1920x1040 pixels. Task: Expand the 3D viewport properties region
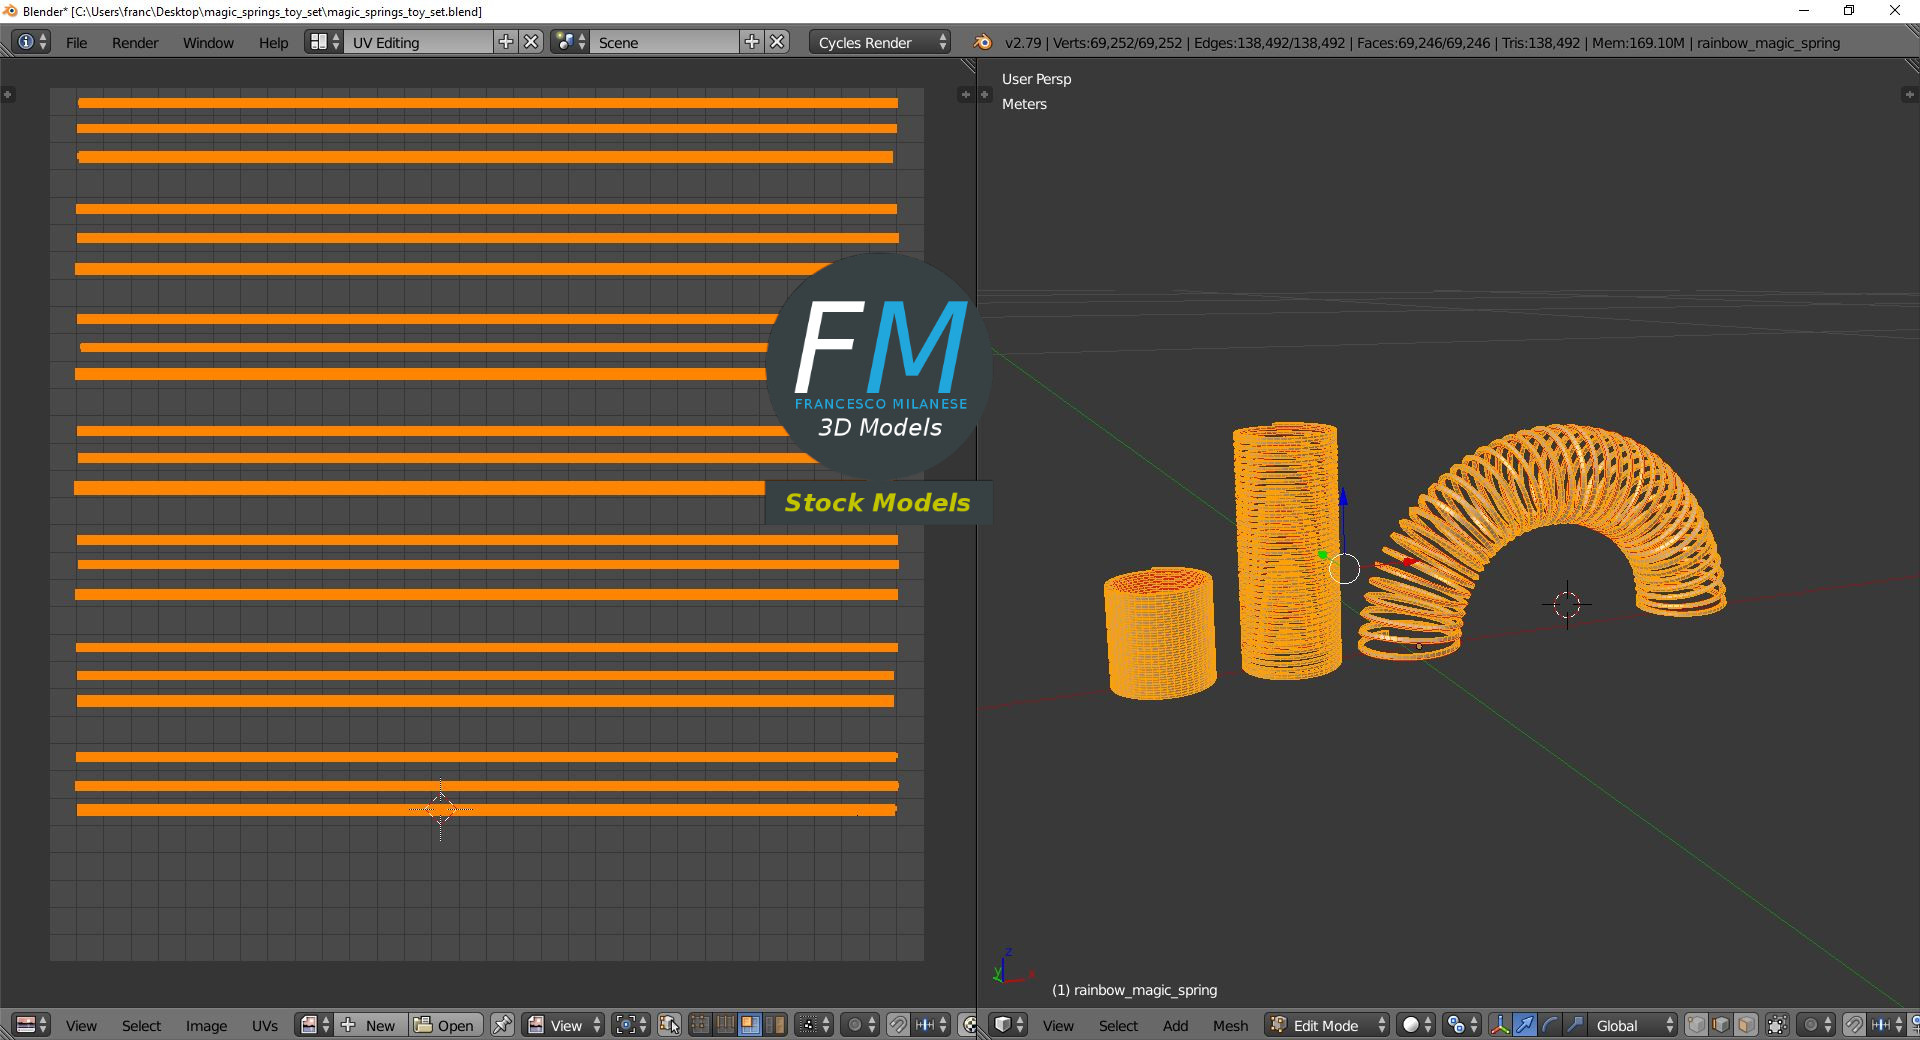pos(1909,94)
